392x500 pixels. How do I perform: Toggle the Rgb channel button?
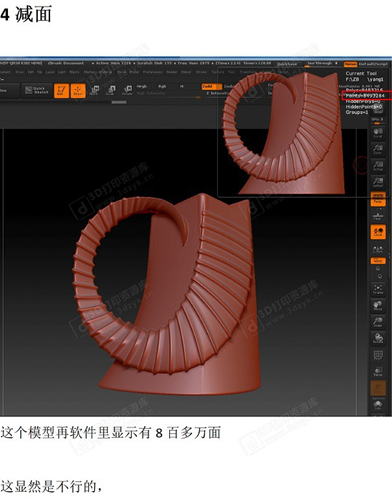click(162, 87)
